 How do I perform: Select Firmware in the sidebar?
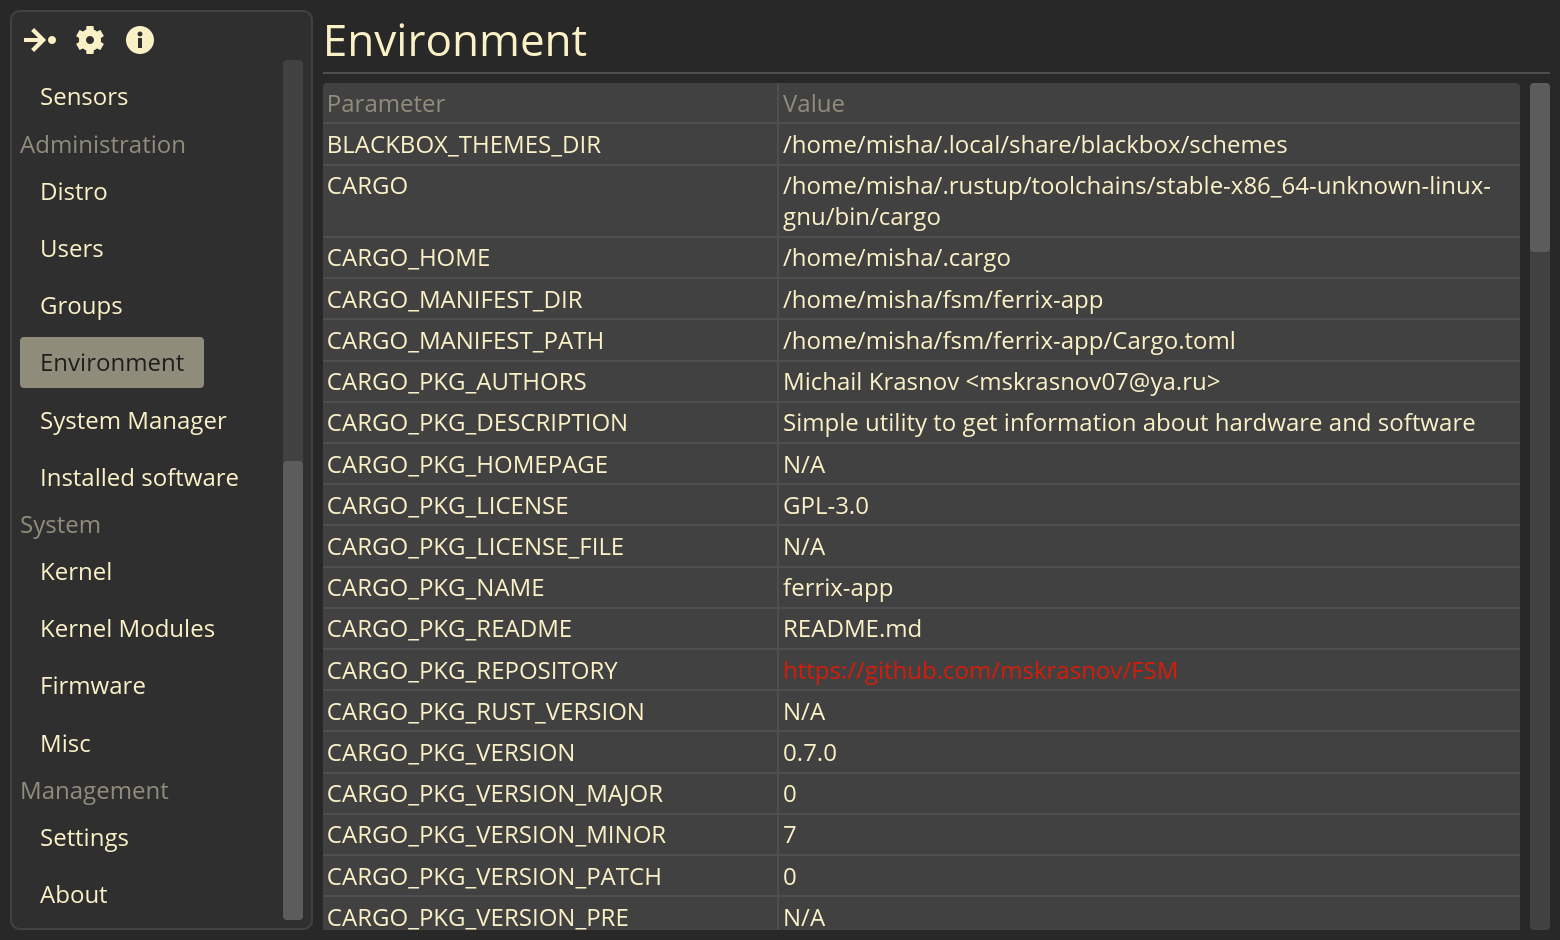point(92,686)
